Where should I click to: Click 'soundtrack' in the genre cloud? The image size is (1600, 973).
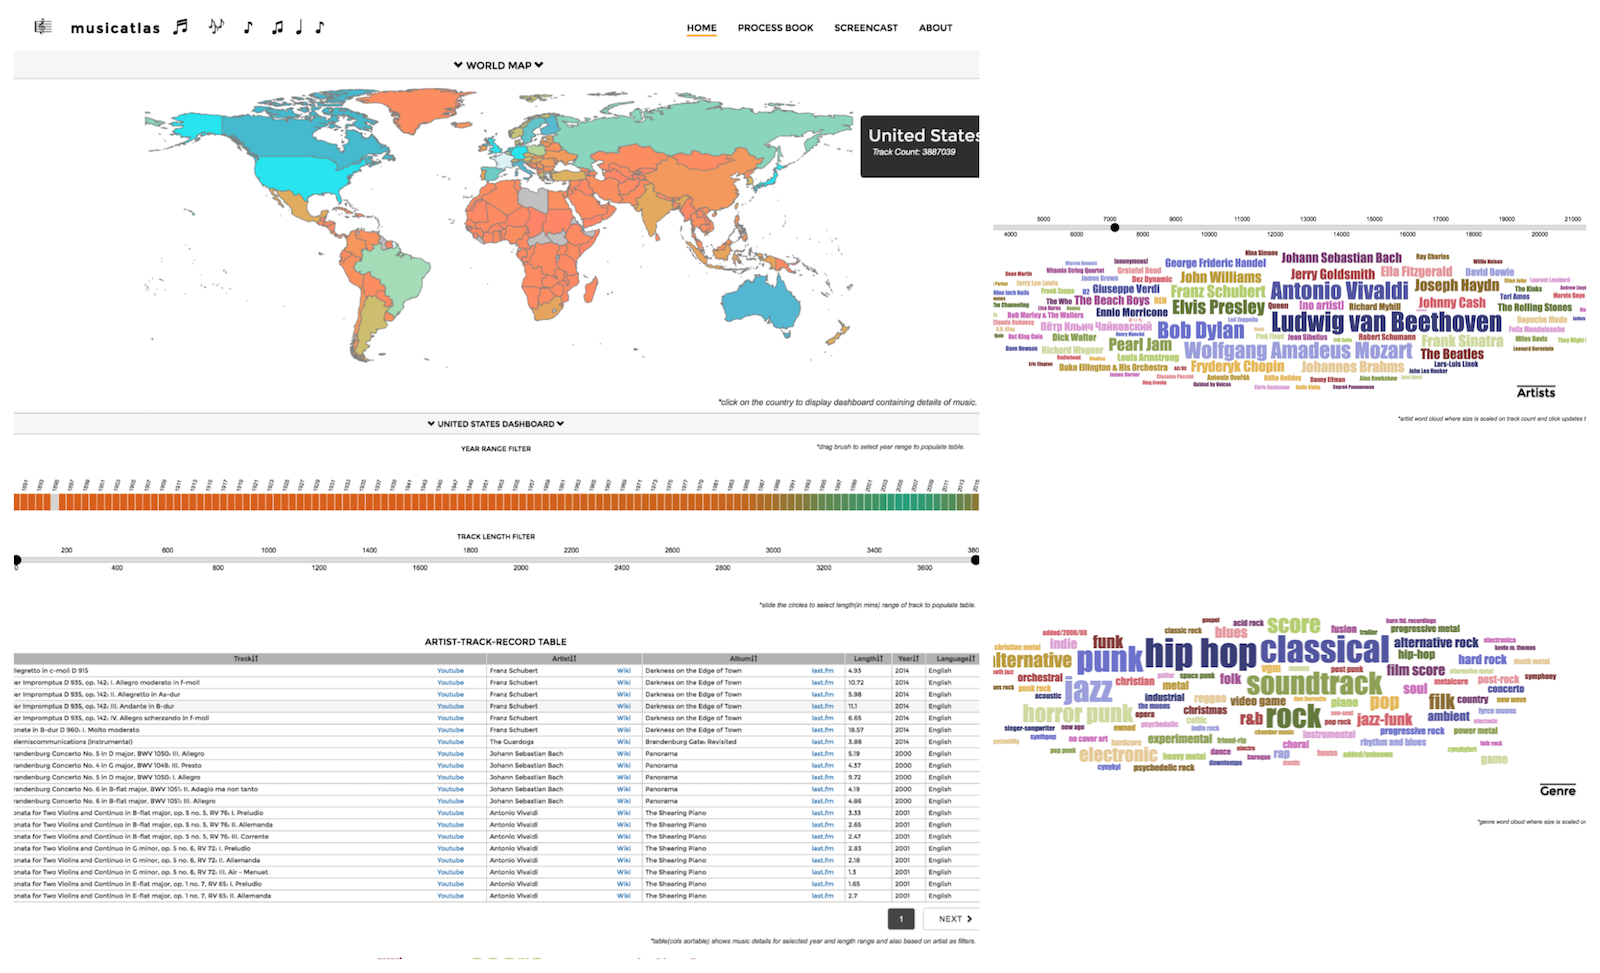pos(1314,684)
